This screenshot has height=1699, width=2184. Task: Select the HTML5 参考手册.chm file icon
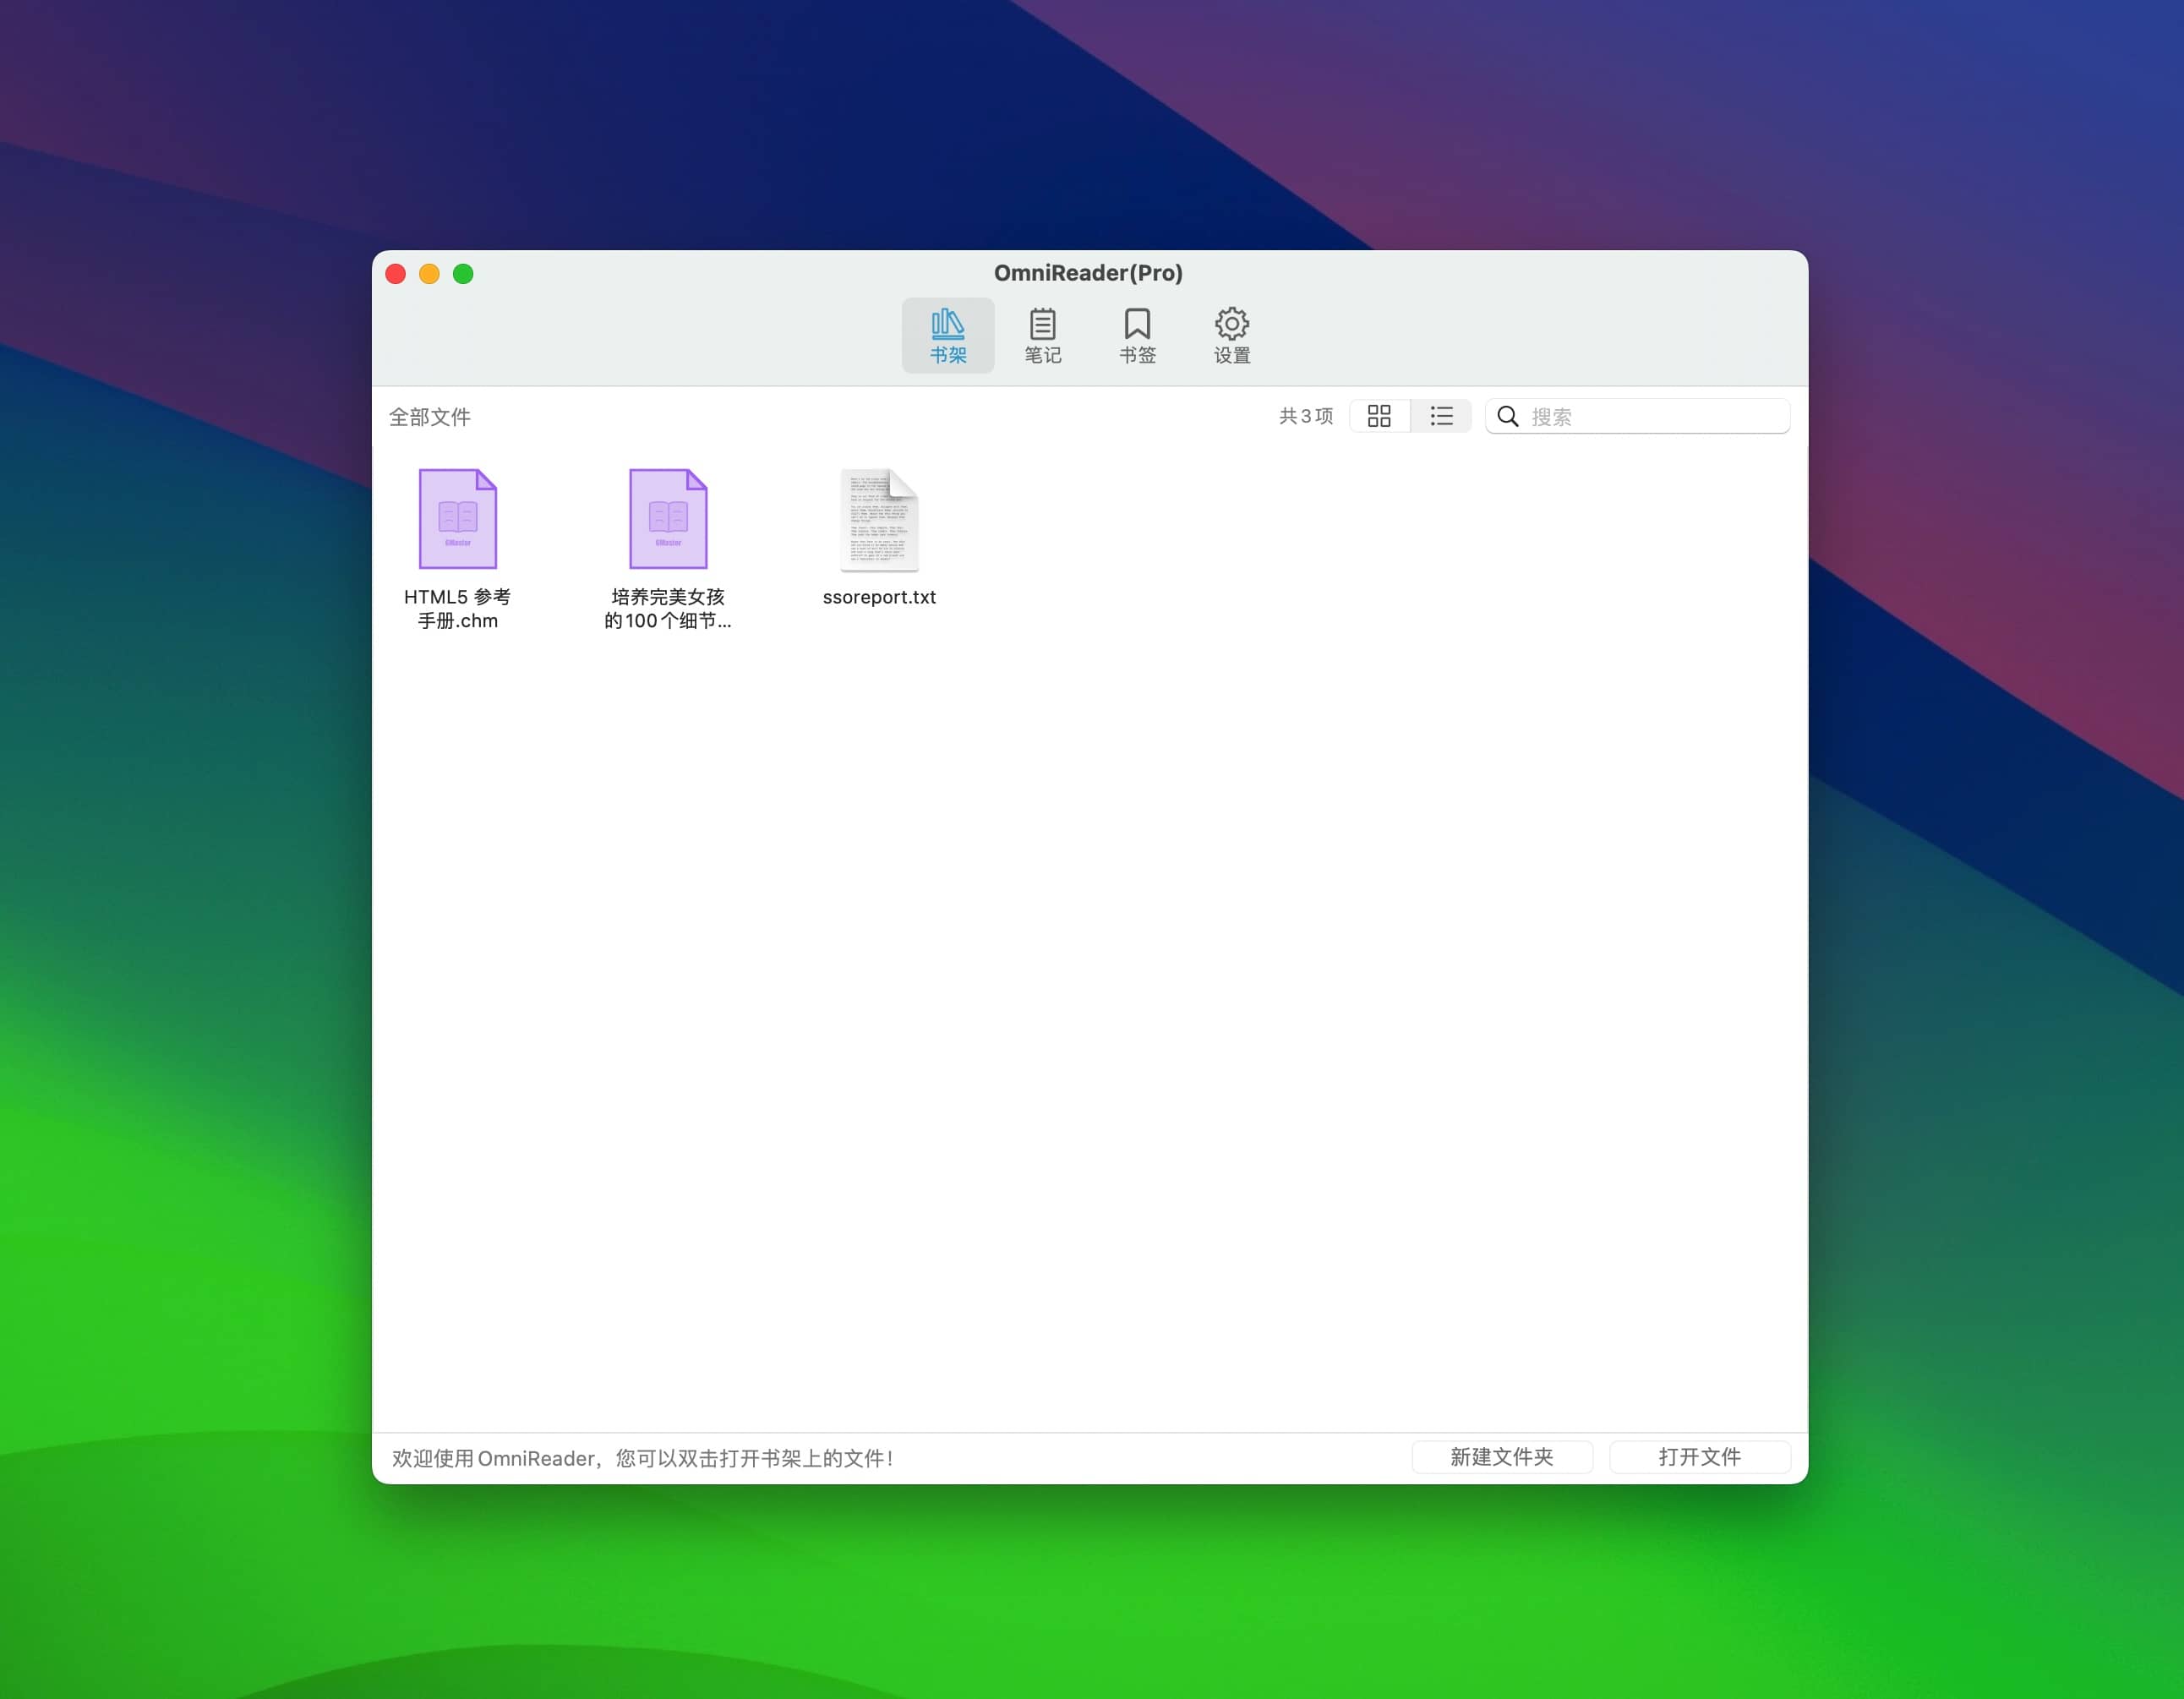[457, 518]
